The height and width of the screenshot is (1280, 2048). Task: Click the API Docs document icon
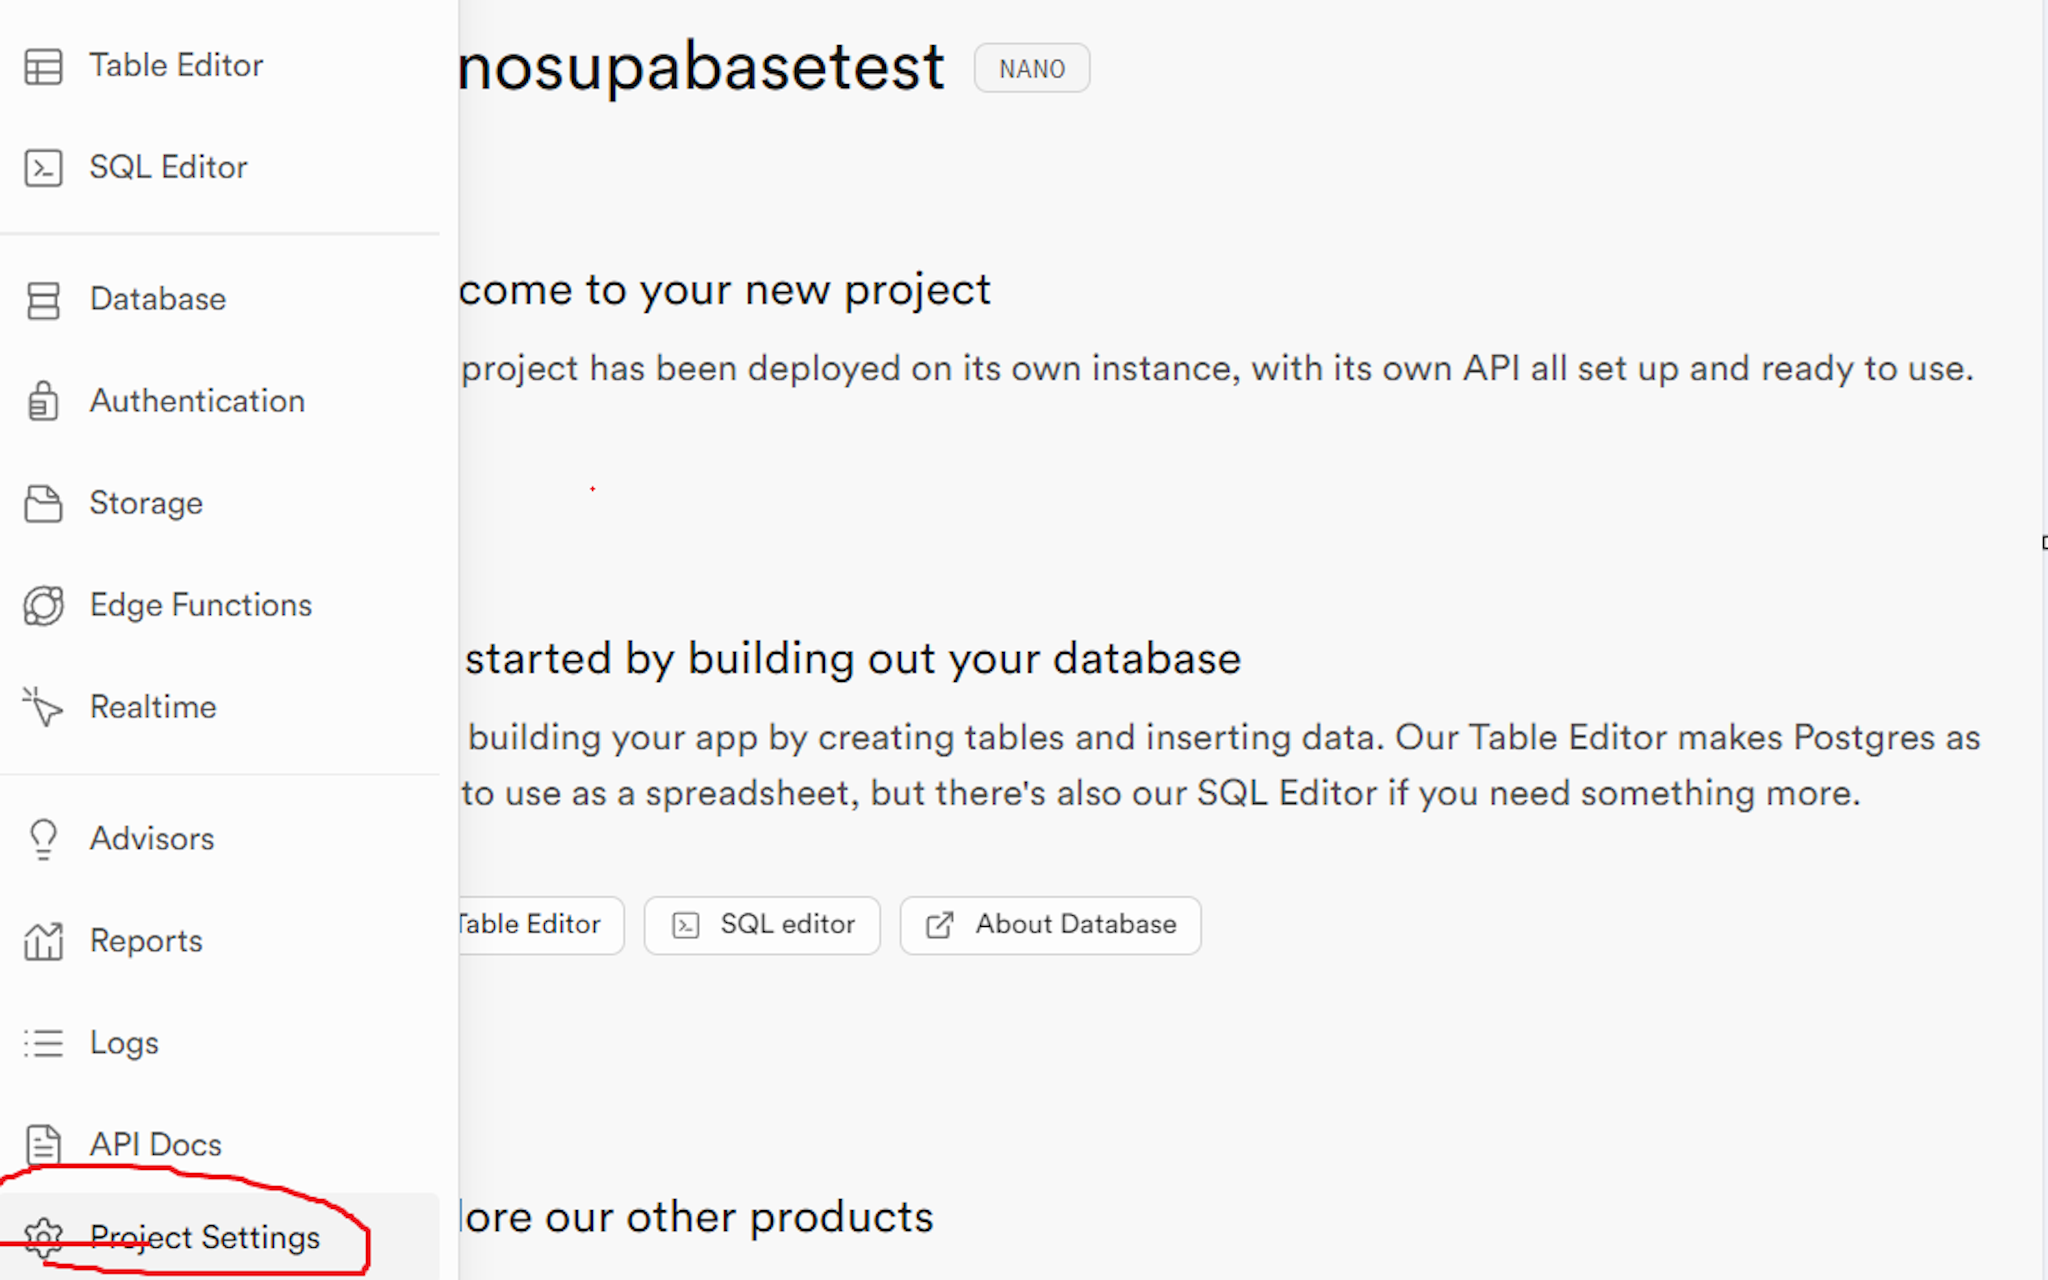pos(43,1145)
